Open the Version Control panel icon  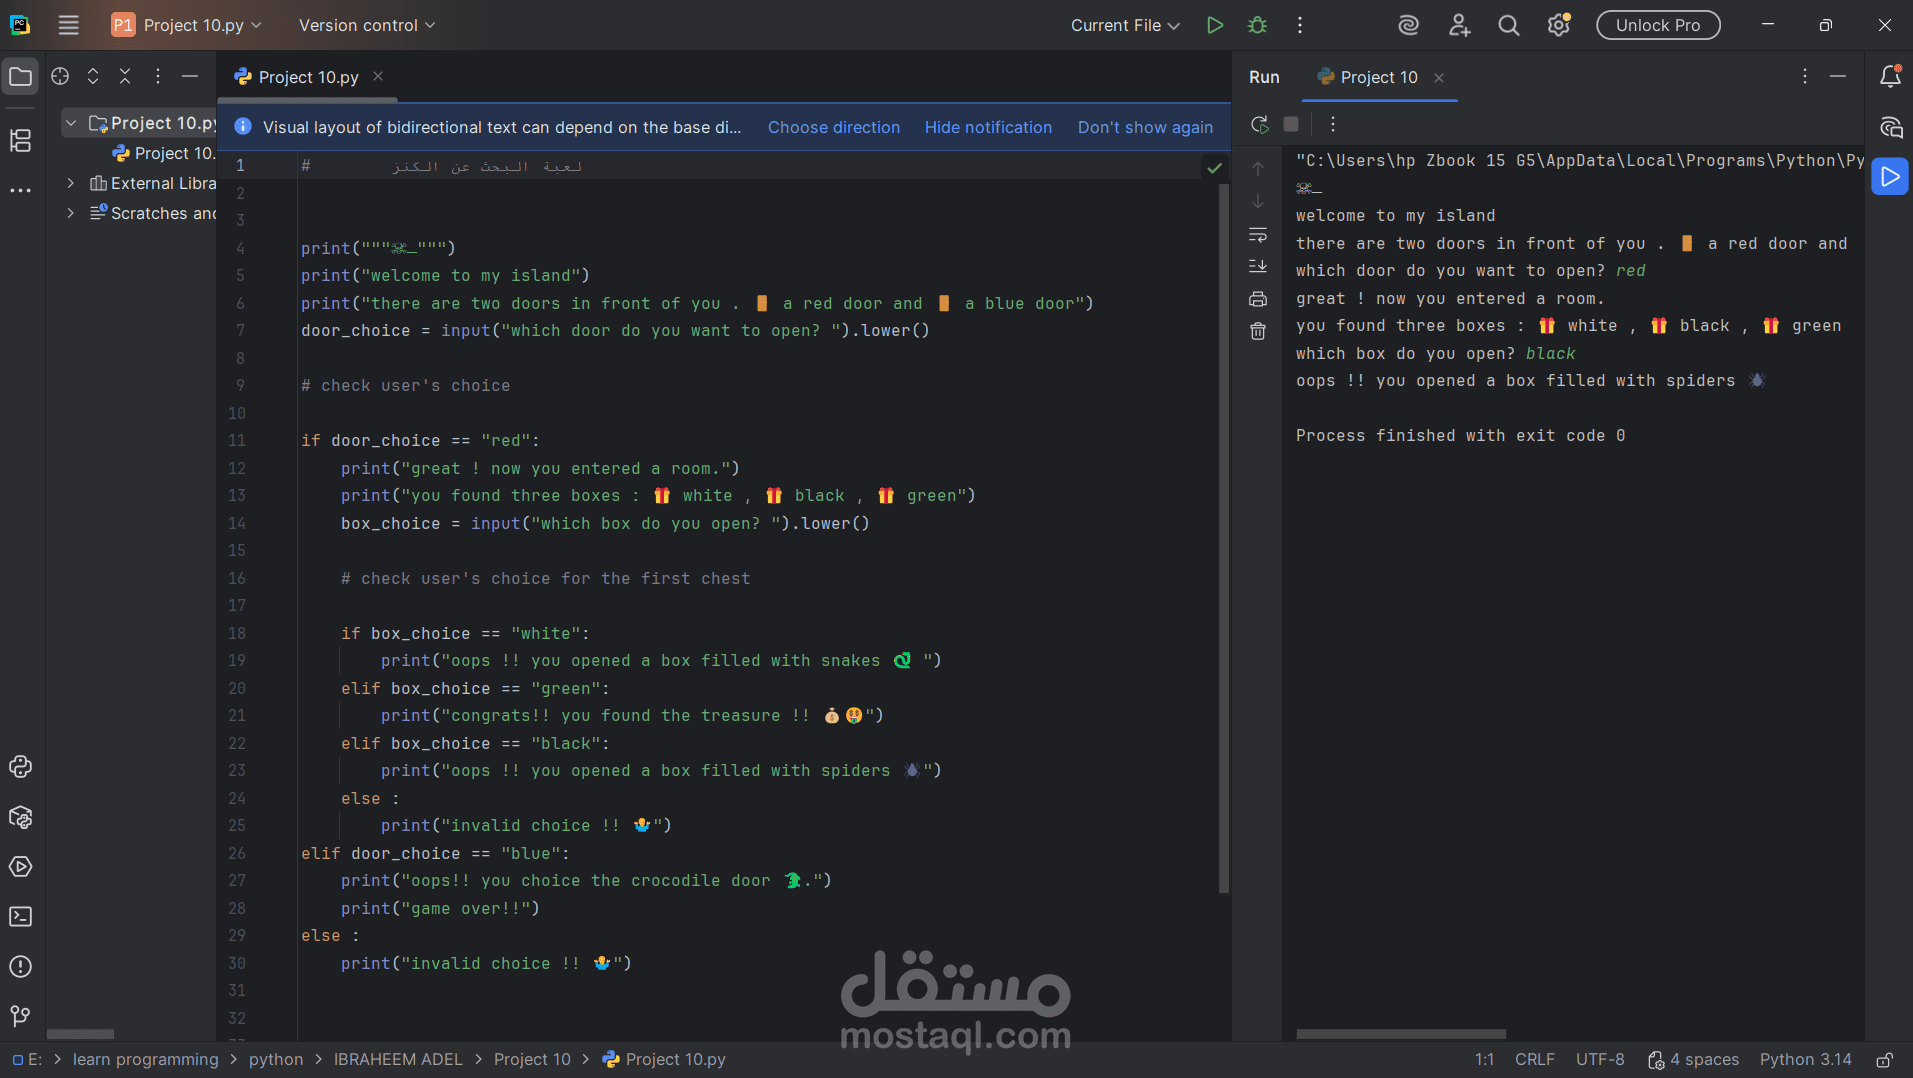tap(18, 1016)
